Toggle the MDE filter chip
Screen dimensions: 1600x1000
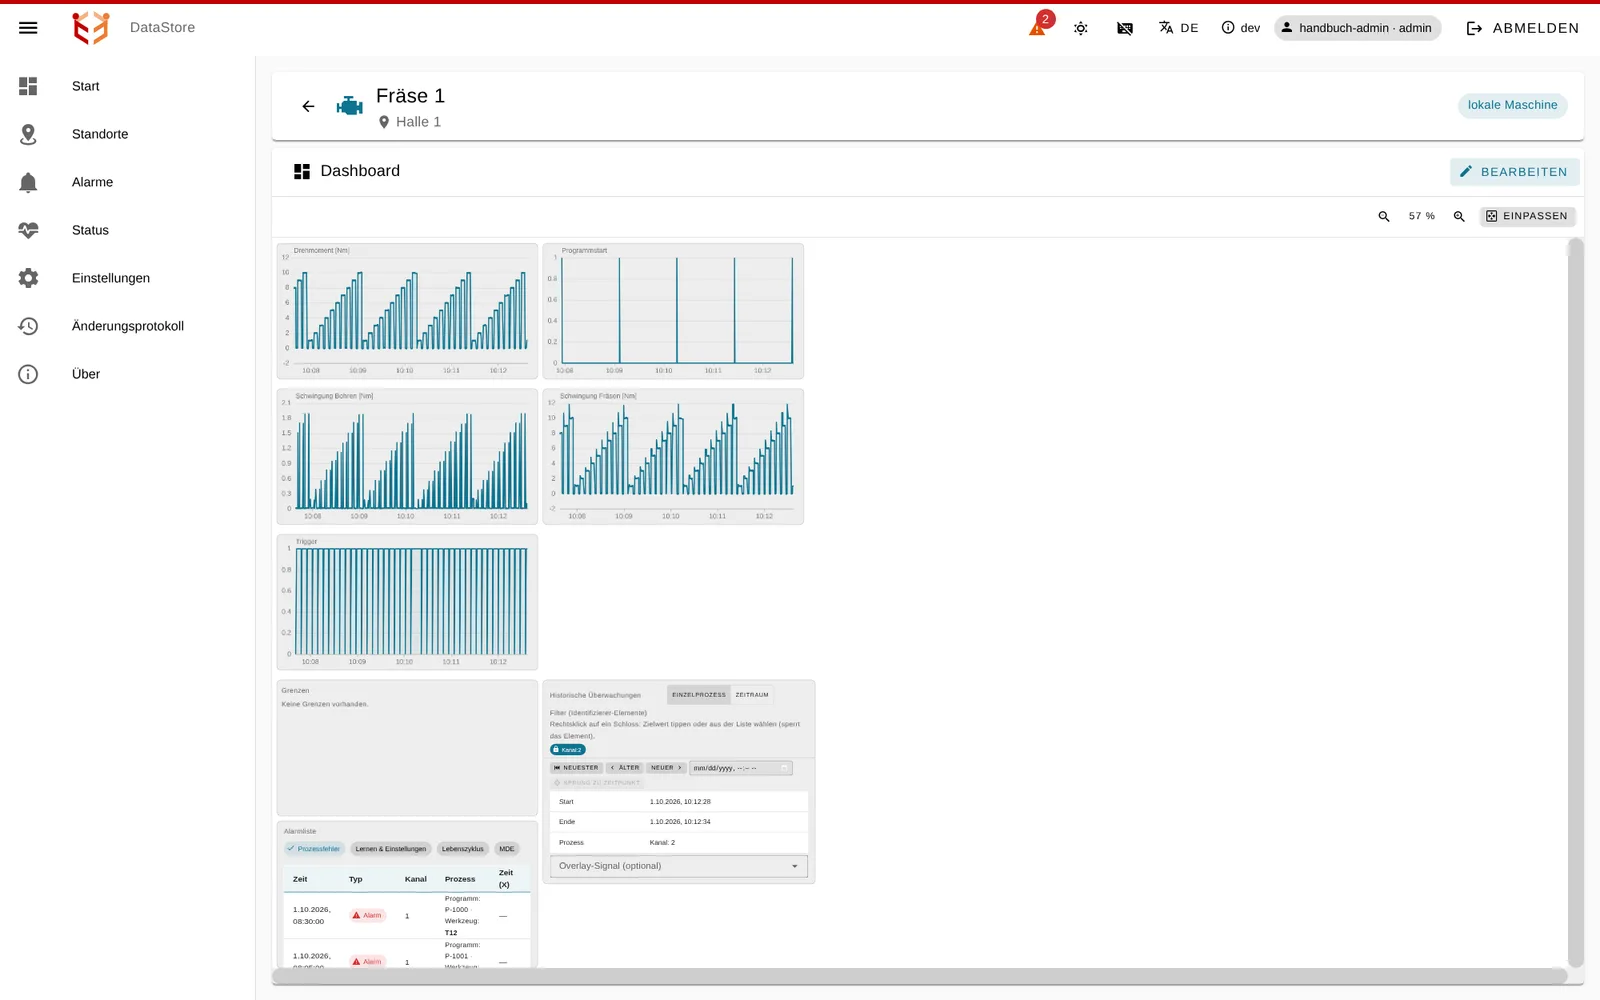507,849
